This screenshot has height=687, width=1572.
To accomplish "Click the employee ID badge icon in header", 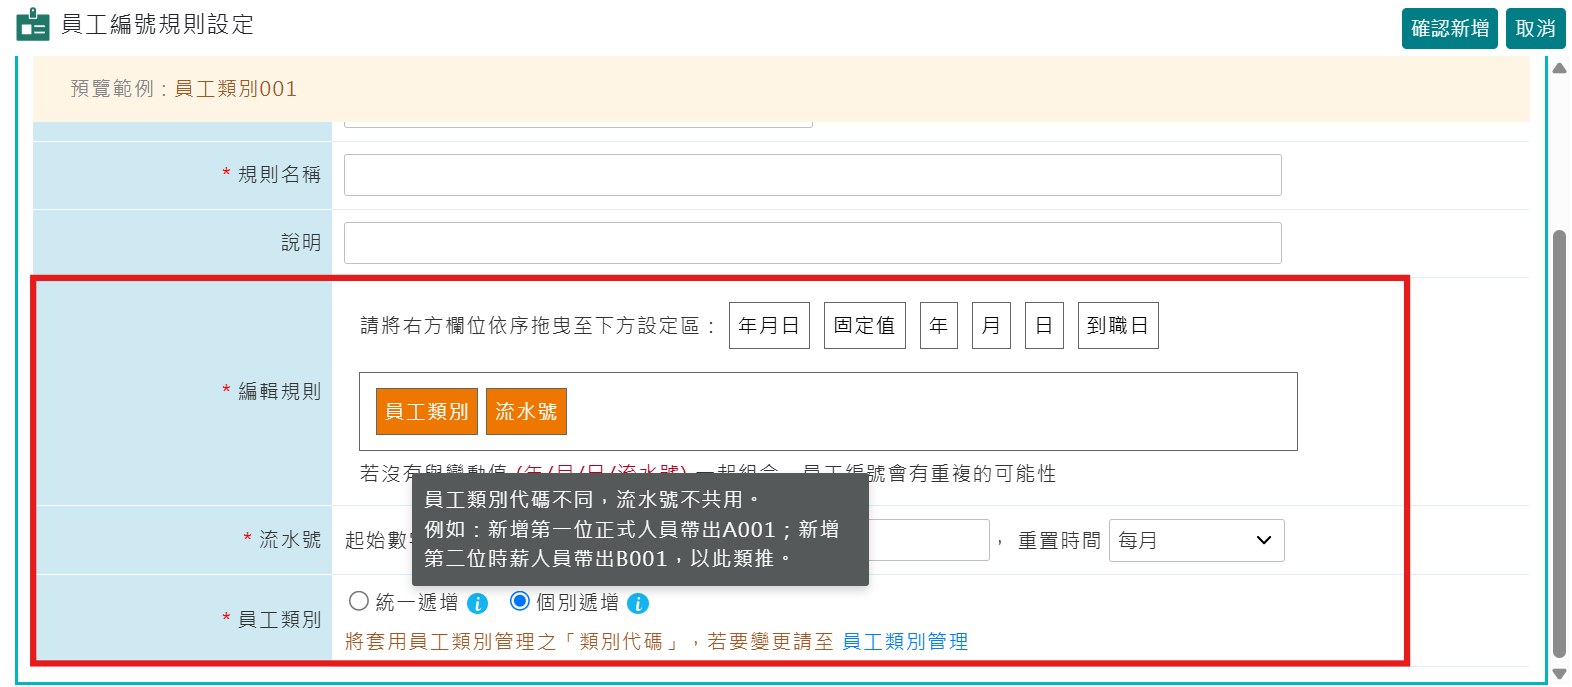I will pos(32,25).
